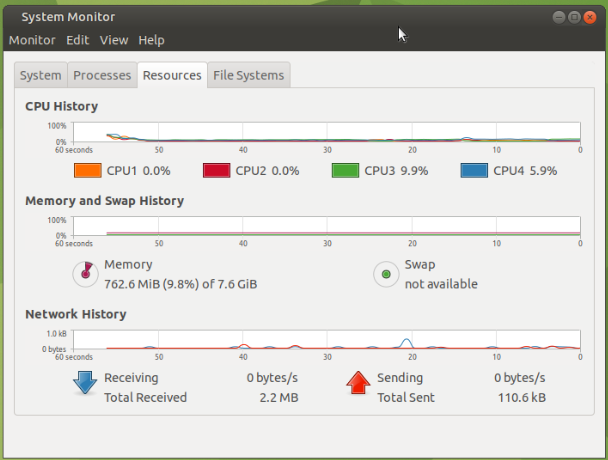Screen dimensions: 608x460
Task: Click the Swap pie chart icon
Action: pos(386,273)
